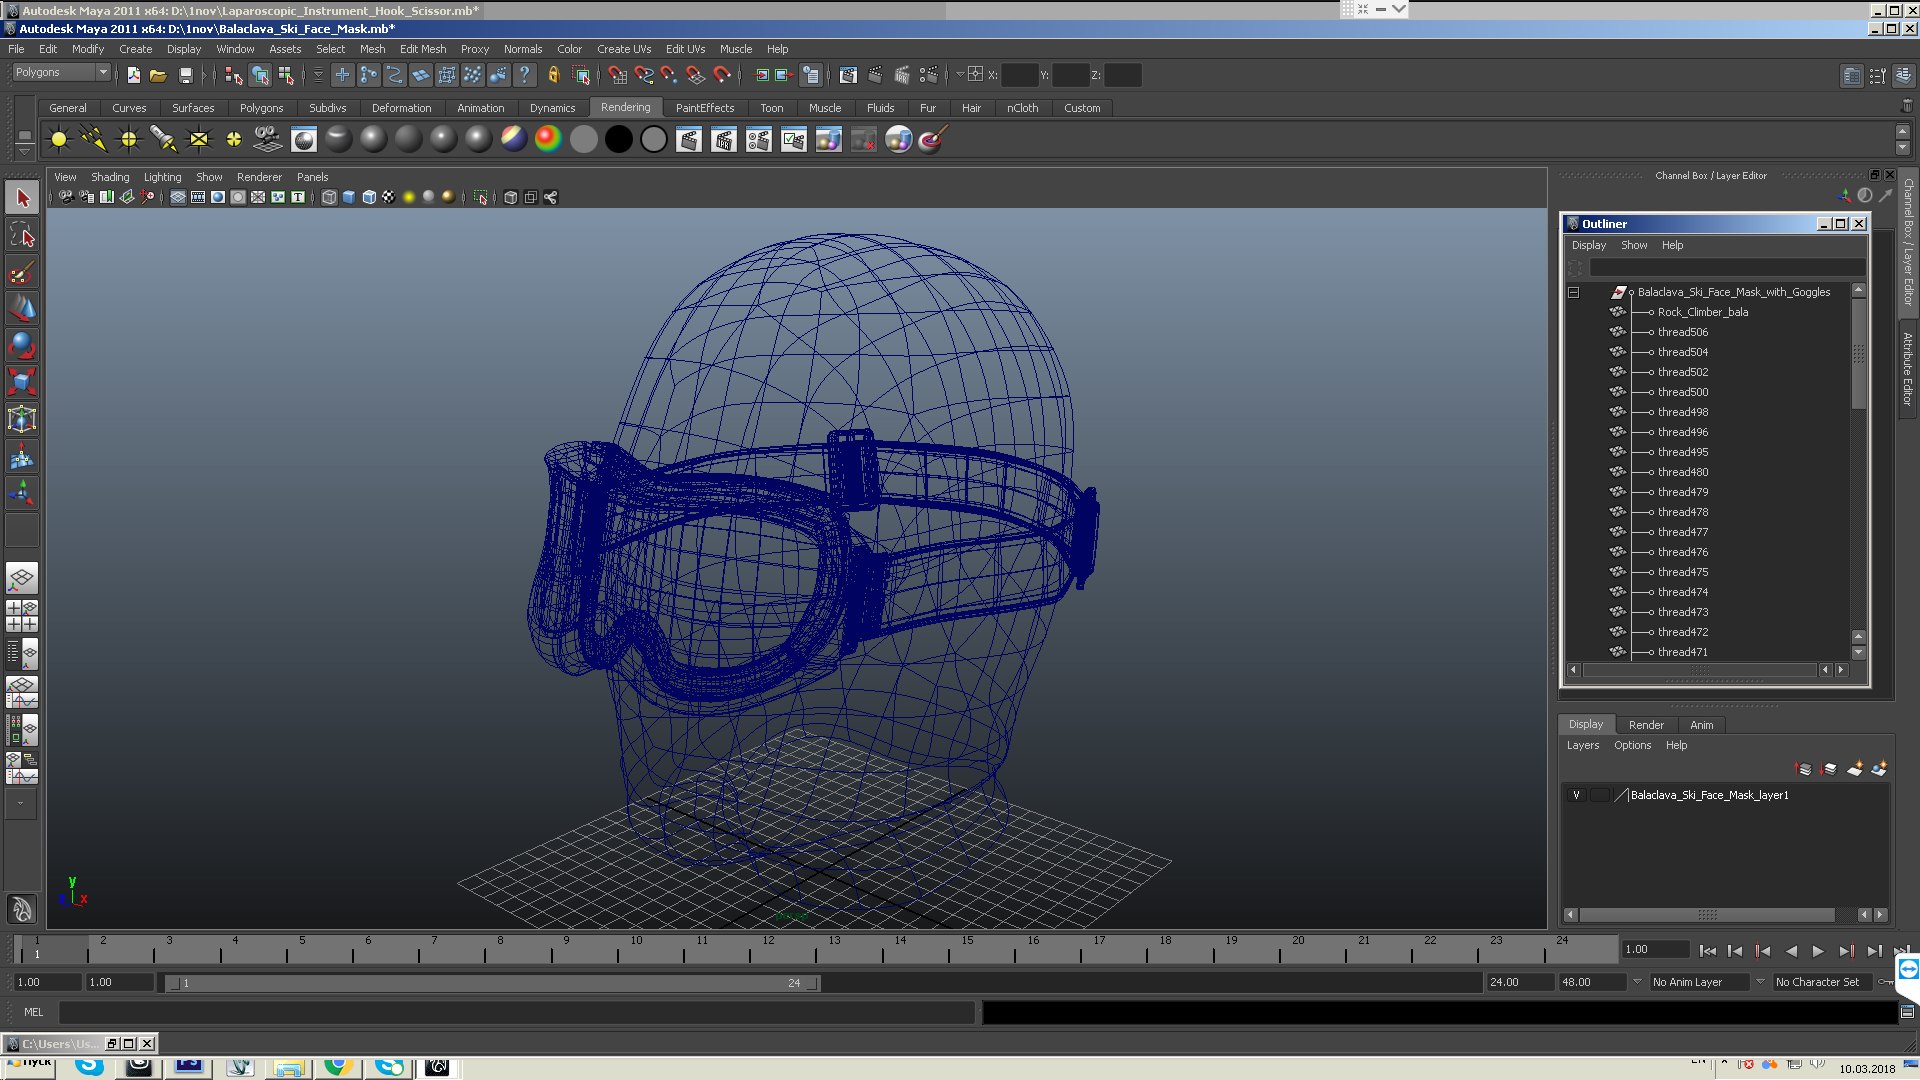The height and width of the screenshot is (1080, 1920).
Task: Activate the Scale tool in toolbox
Action: [22, 383]
